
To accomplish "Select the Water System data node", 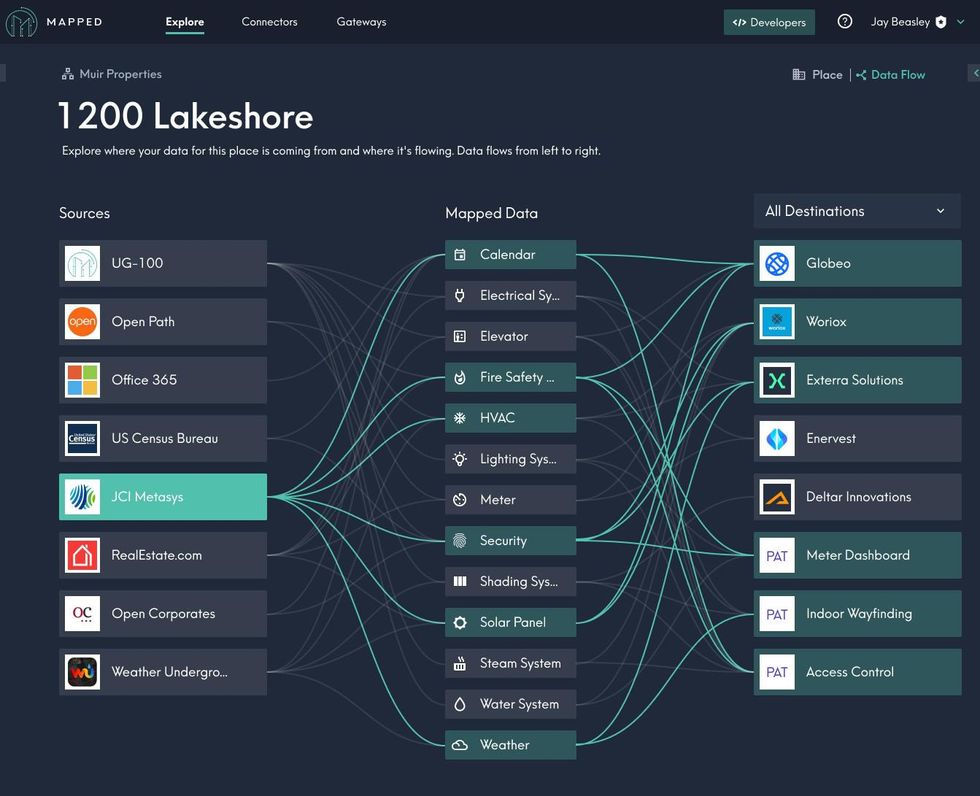I will pos(511,704).
